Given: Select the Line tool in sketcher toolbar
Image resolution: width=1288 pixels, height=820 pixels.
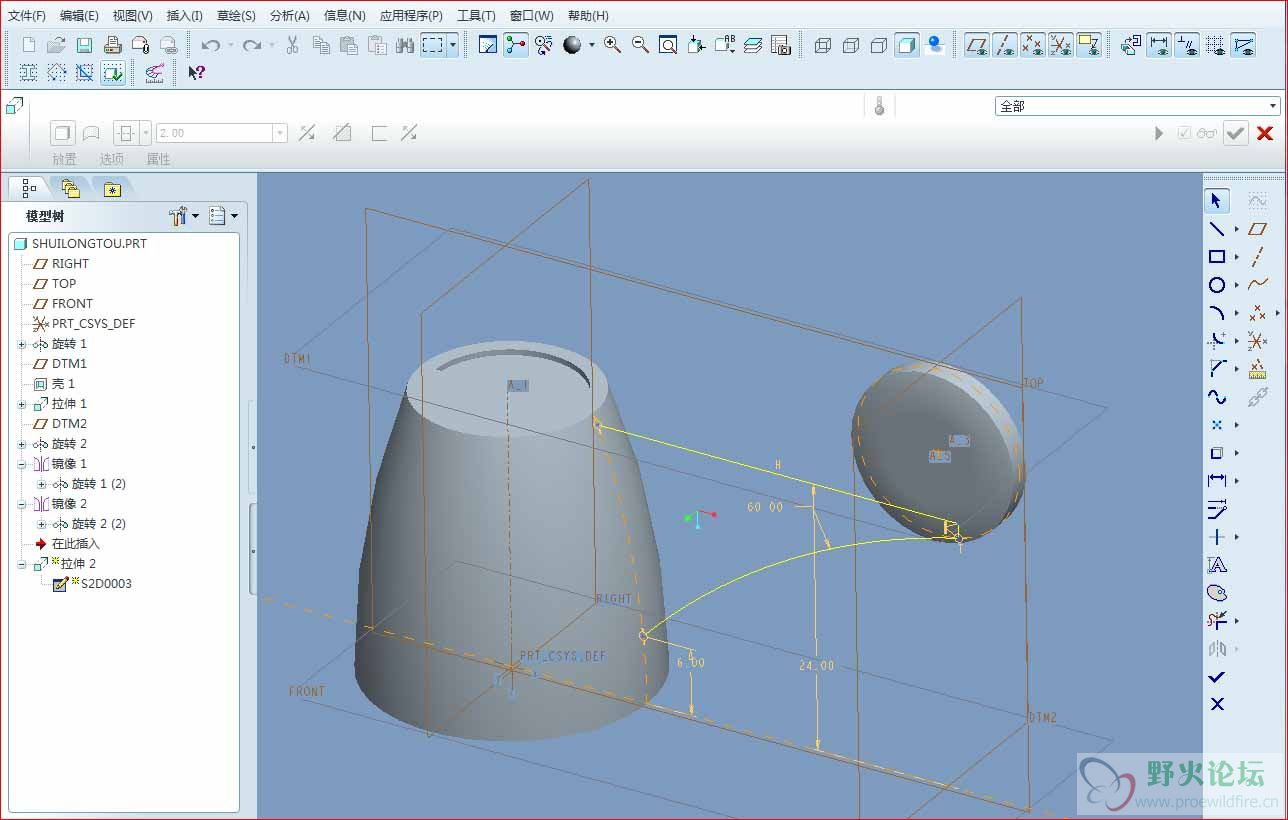Looking at the screenshot, I should (x=1217, y=229).
